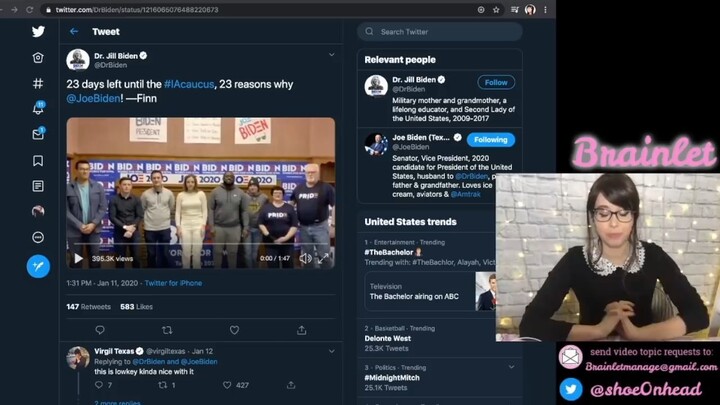Compose a new tweet with the blue button
Screen dimensions: 720x405
point(38,266)
